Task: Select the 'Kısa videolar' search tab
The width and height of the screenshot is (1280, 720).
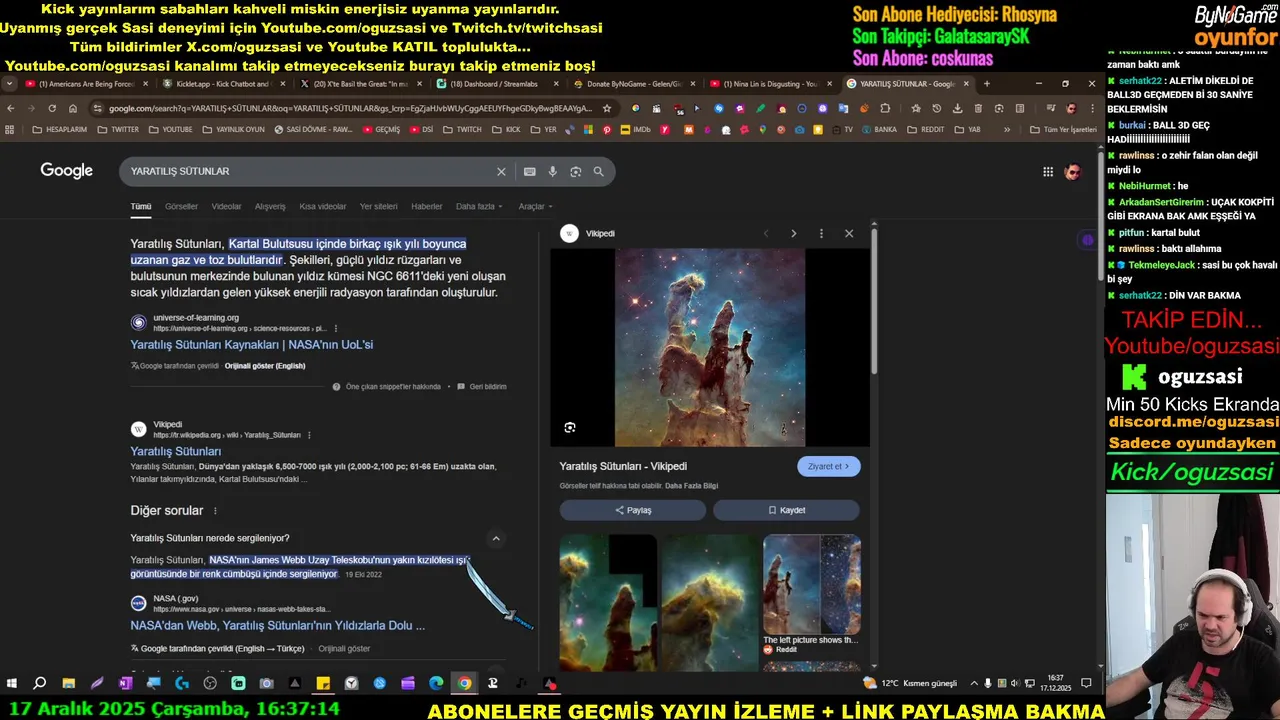Action: click(x=322, y=207)
